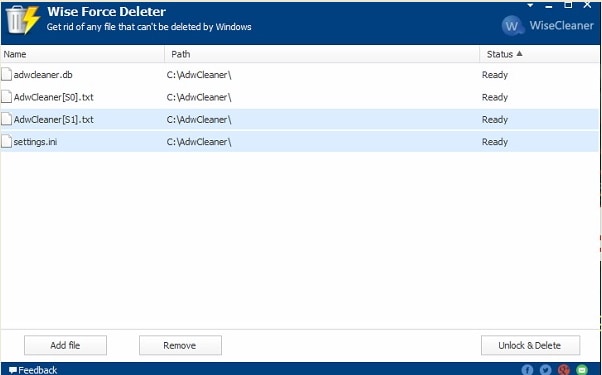Select the AdwCleaner[S0].txt file row

(299, 97)
